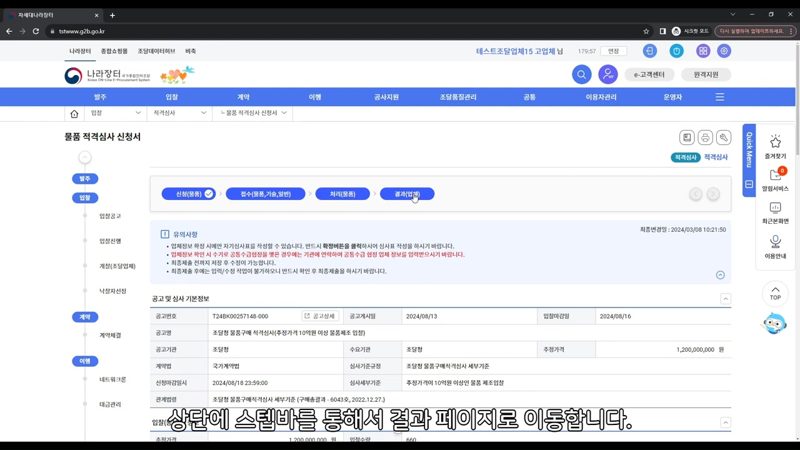
Task: Bookmark this page with browser star icon
Action: (646, 31)
